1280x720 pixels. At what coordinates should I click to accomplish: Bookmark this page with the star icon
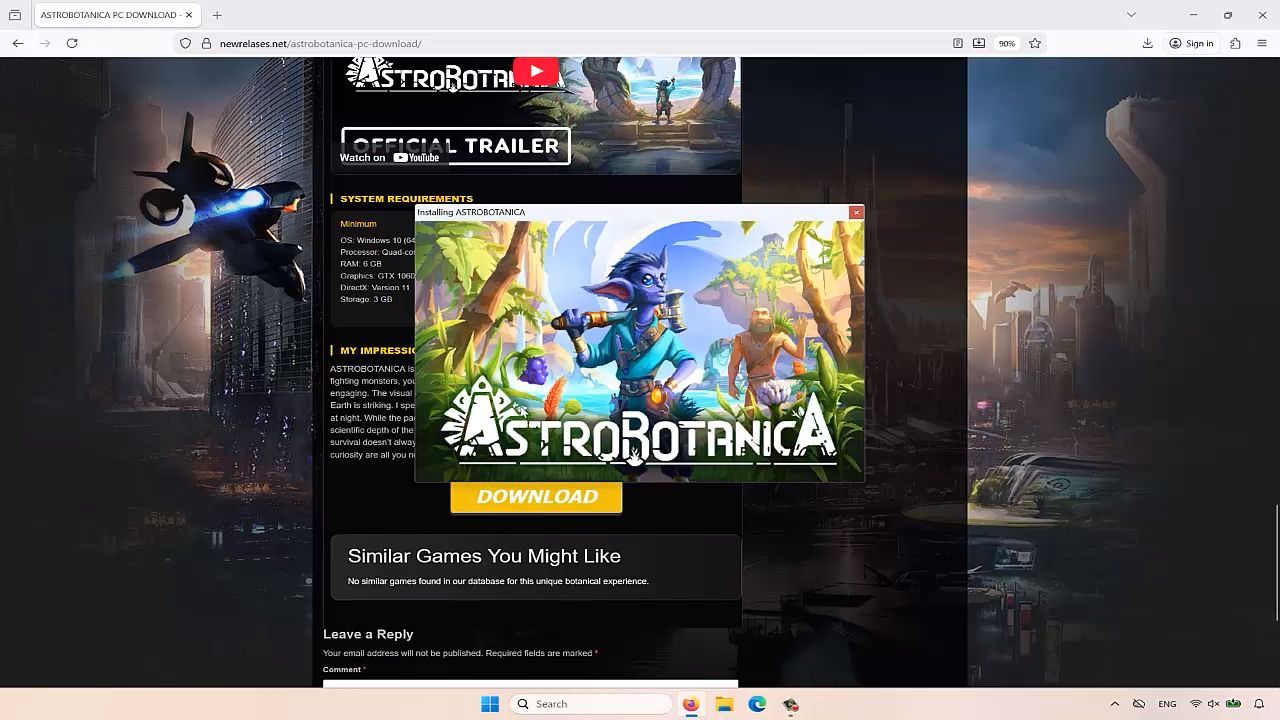pos(1035,43)
